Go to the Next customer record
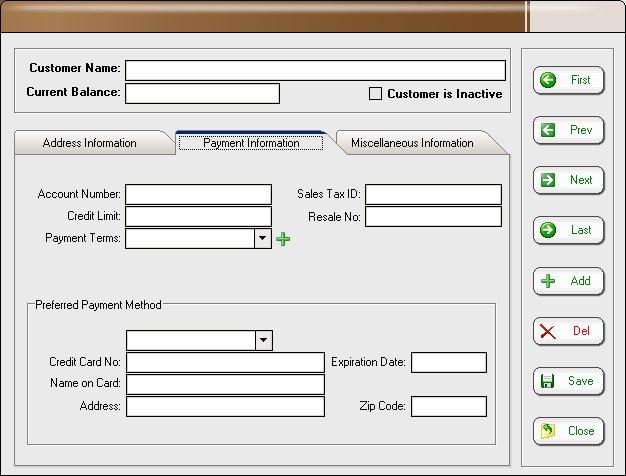The width and height of the screenshot is (626, 476). pos(568,180)
